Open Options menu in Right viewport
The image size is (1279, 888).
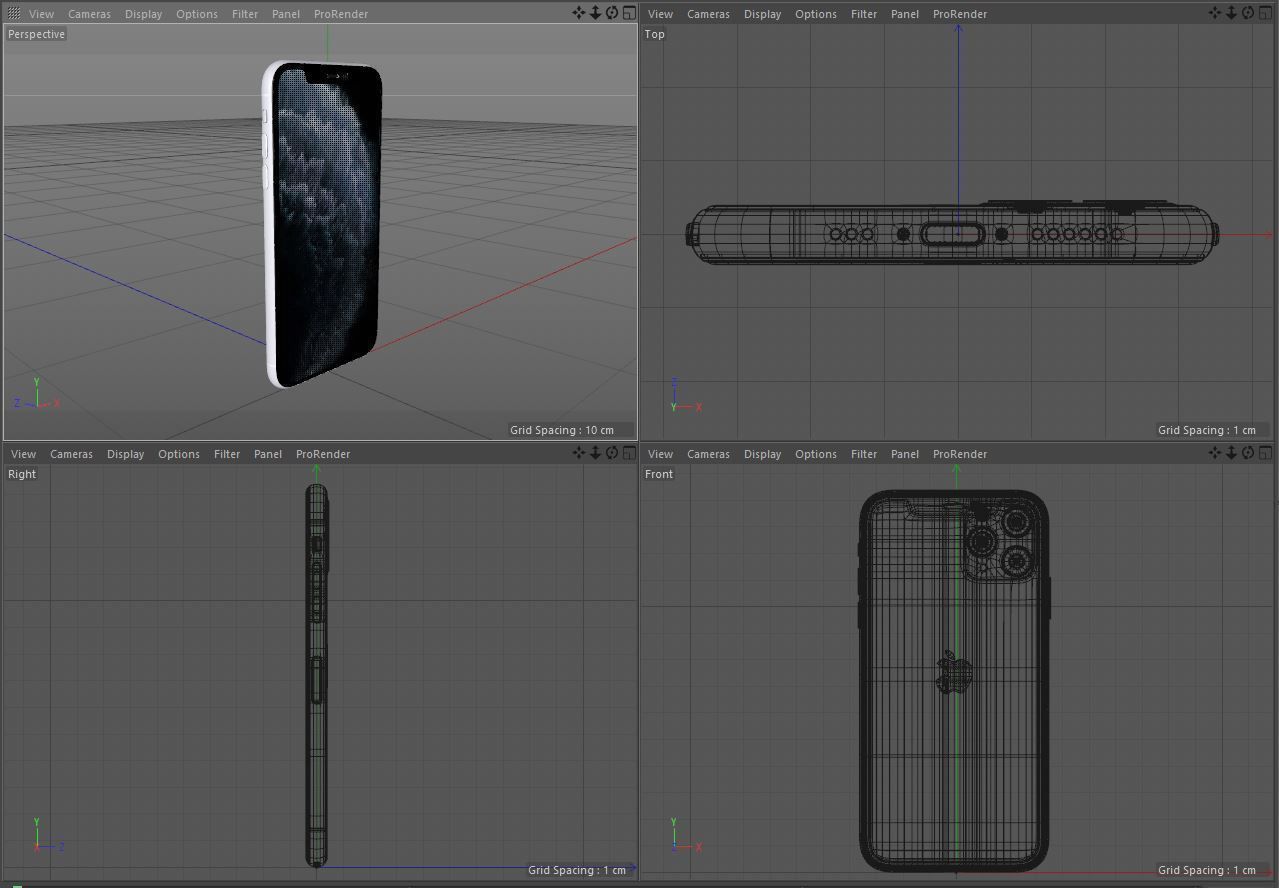tap(178, 454)
